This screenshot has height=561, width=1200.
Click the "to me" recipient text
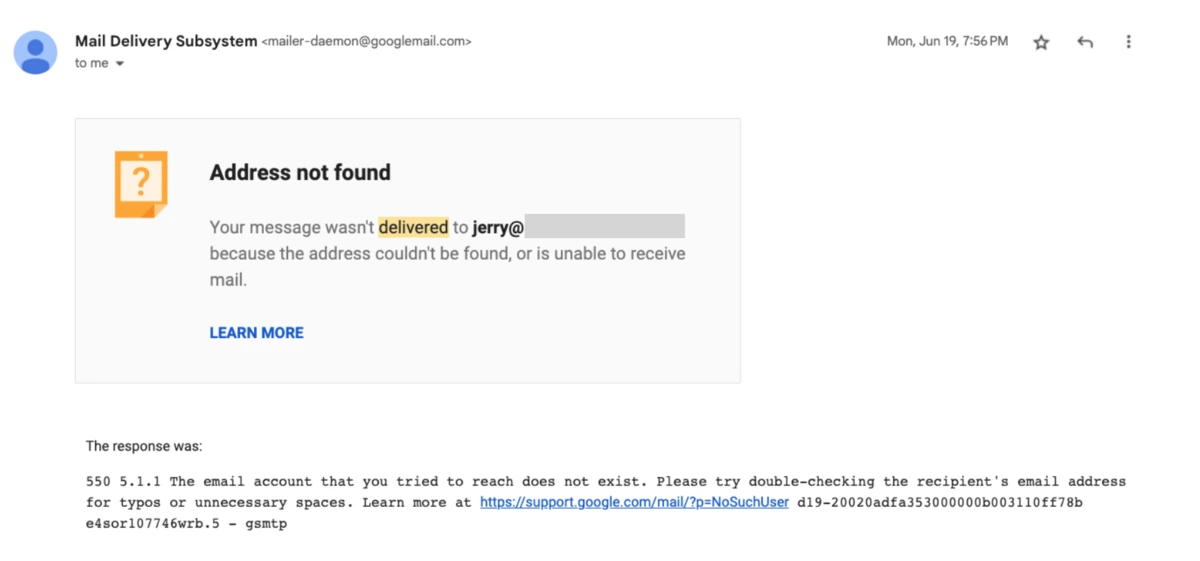coord(91,64)
